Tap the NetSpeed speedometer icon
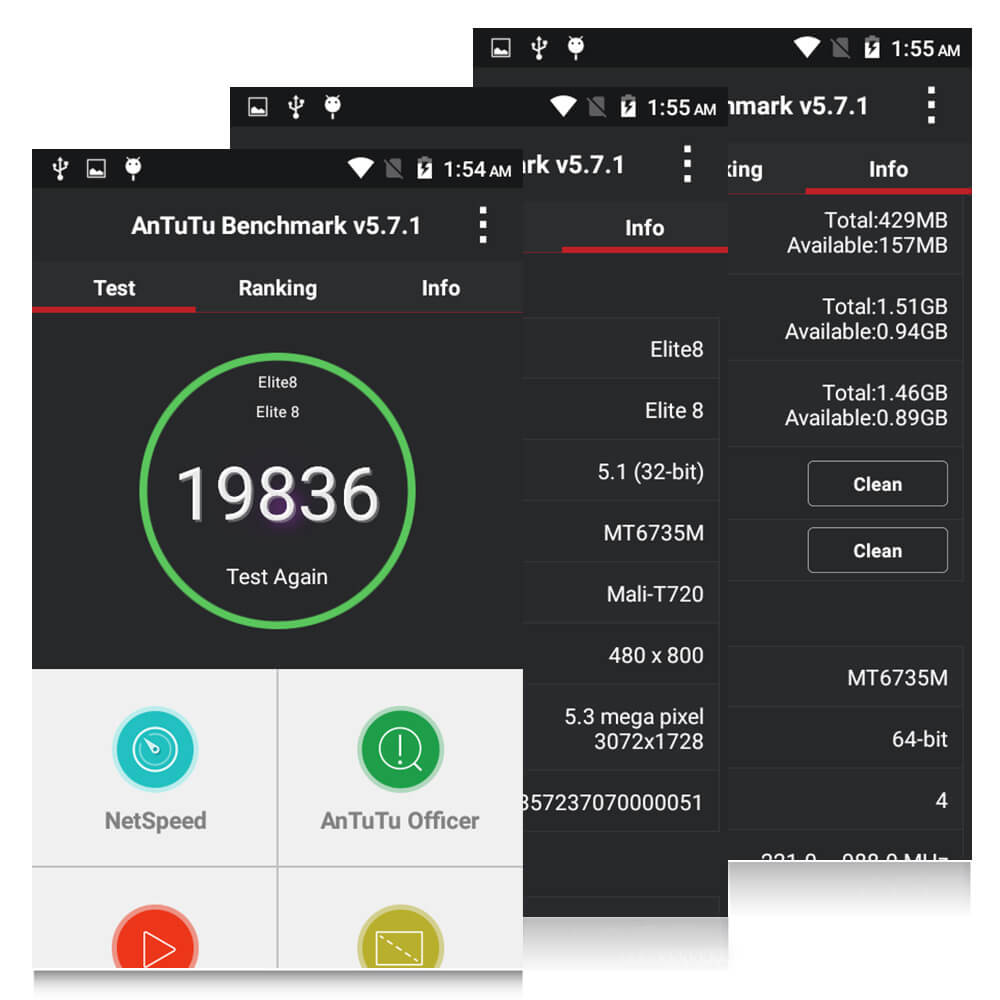The image size is (1000, 1000). point(155,749)
